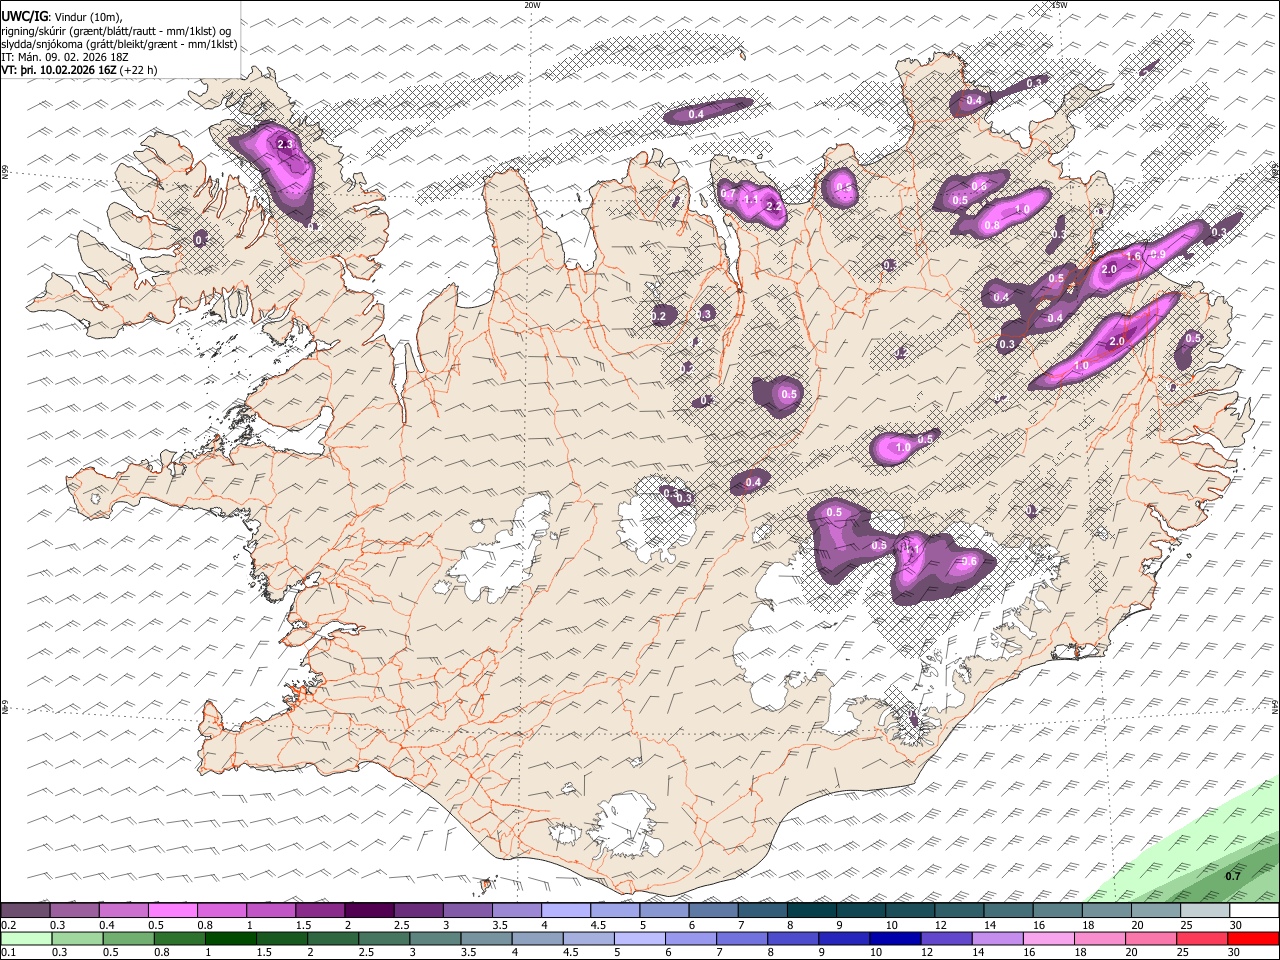Select the 'rigning/skúrir (grænt/blátt/rautt - mm/1klst) og' line
Viewport: 1280px width, 960px height.
click(x=116, y=31)
